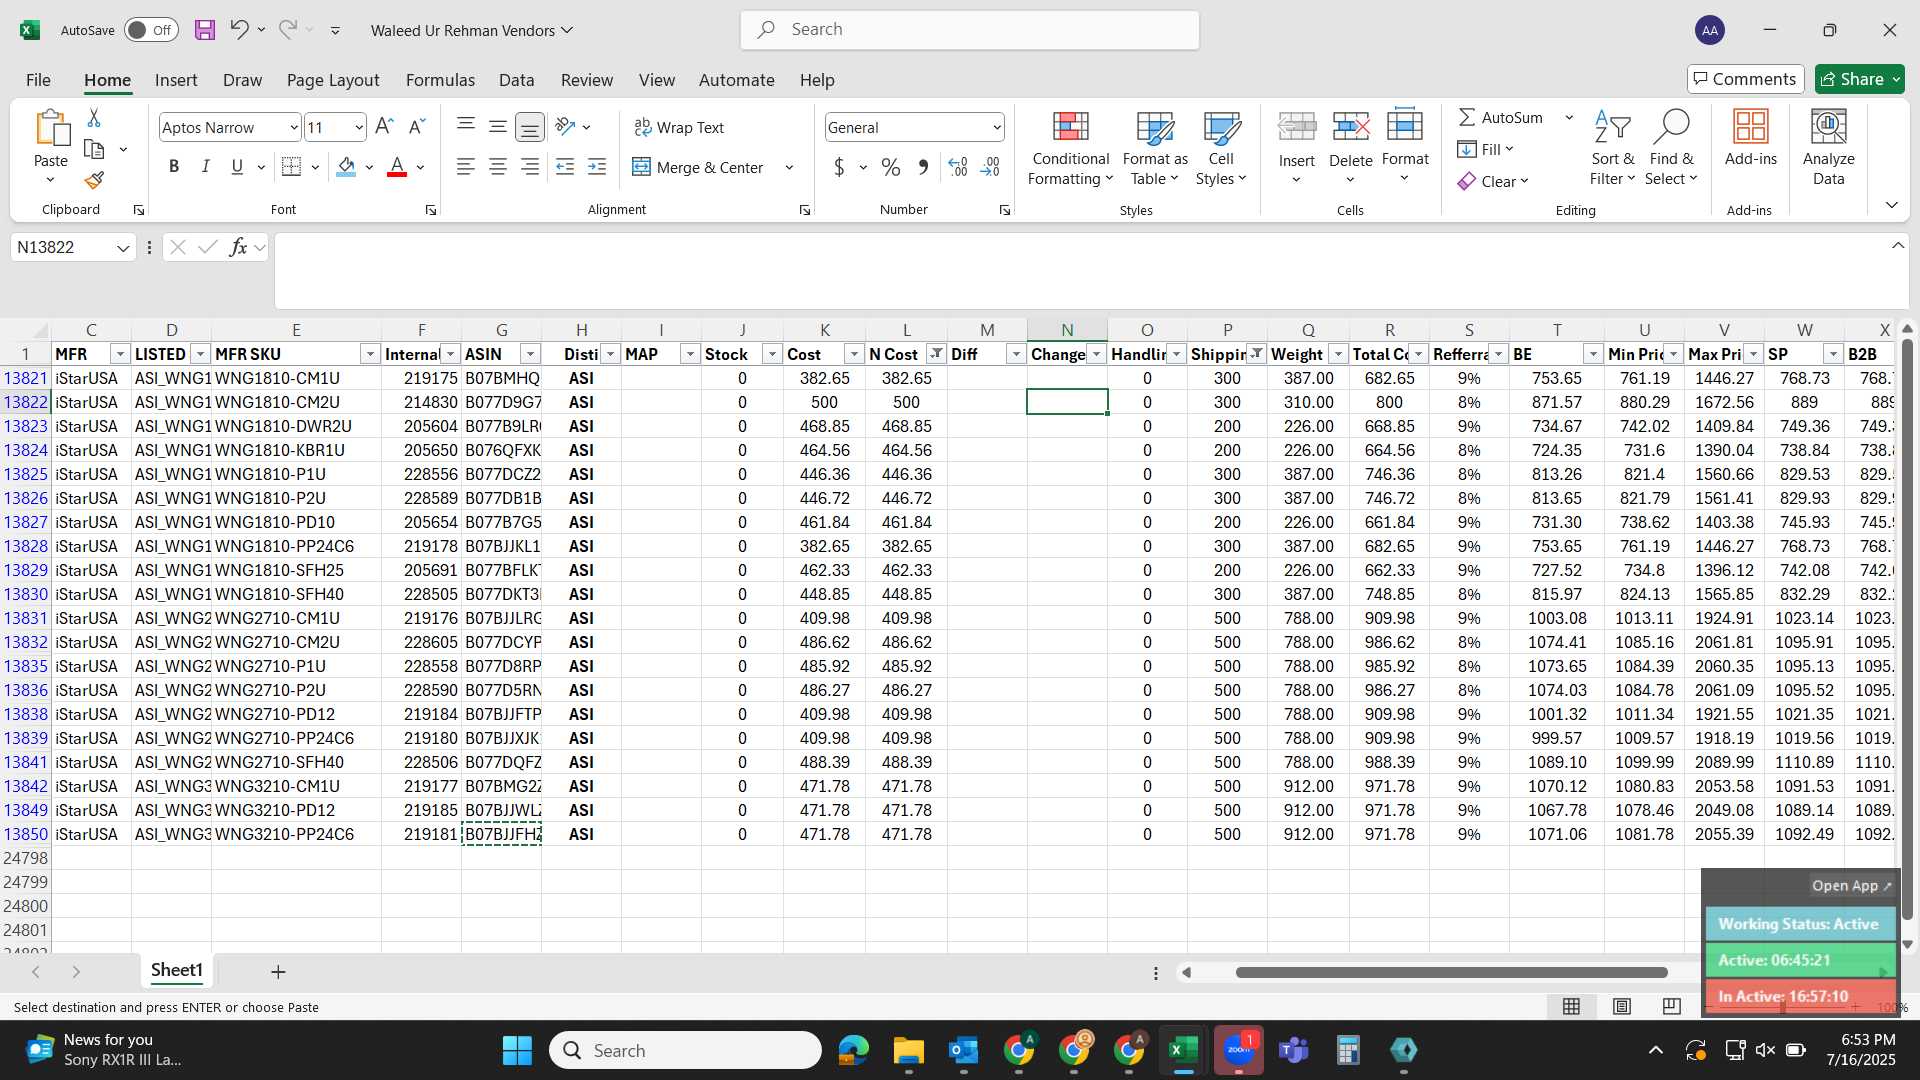Open Conditional Formatting icon
This screenshot has height=1080, width=1920.
(1070, 127)
